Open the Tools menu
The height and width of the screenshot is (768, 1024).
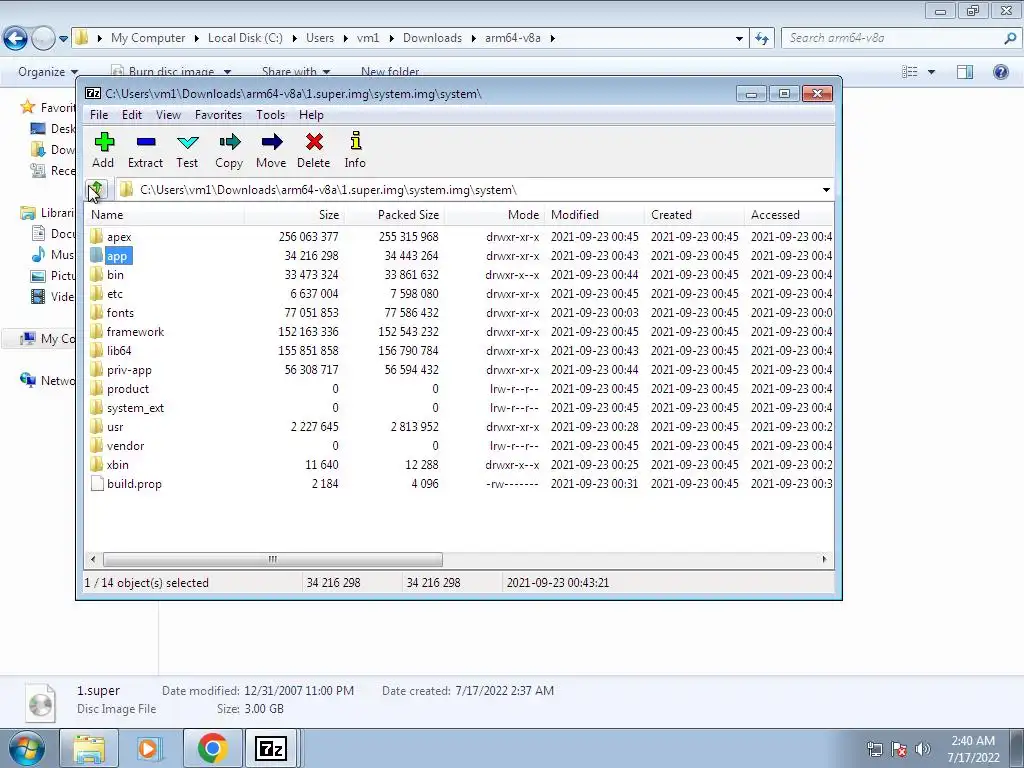(x=270, y=115)
